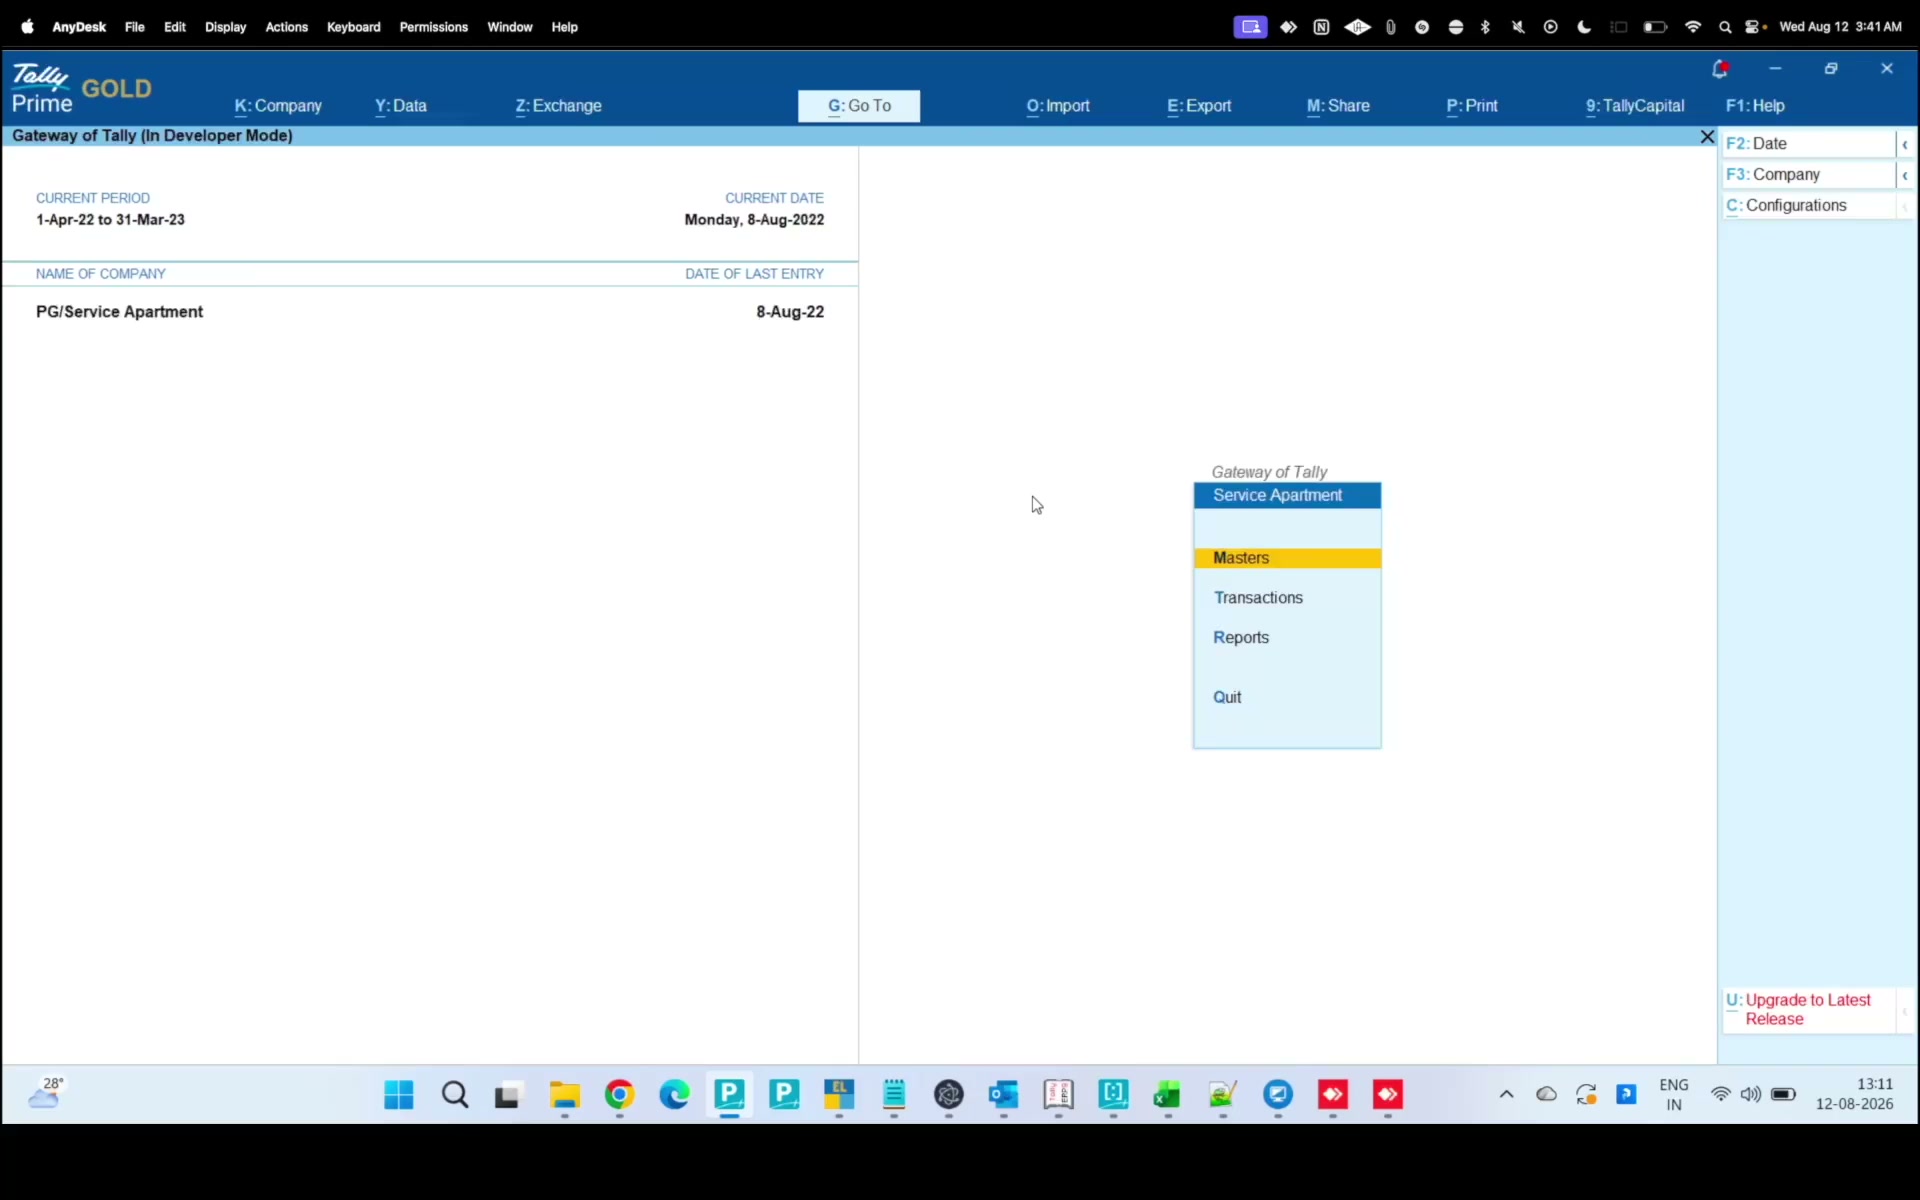The width and height of the screenshot is (1920, 1200).
Task: Open Windows taskbar search
Action: (x=455, y=1095)
